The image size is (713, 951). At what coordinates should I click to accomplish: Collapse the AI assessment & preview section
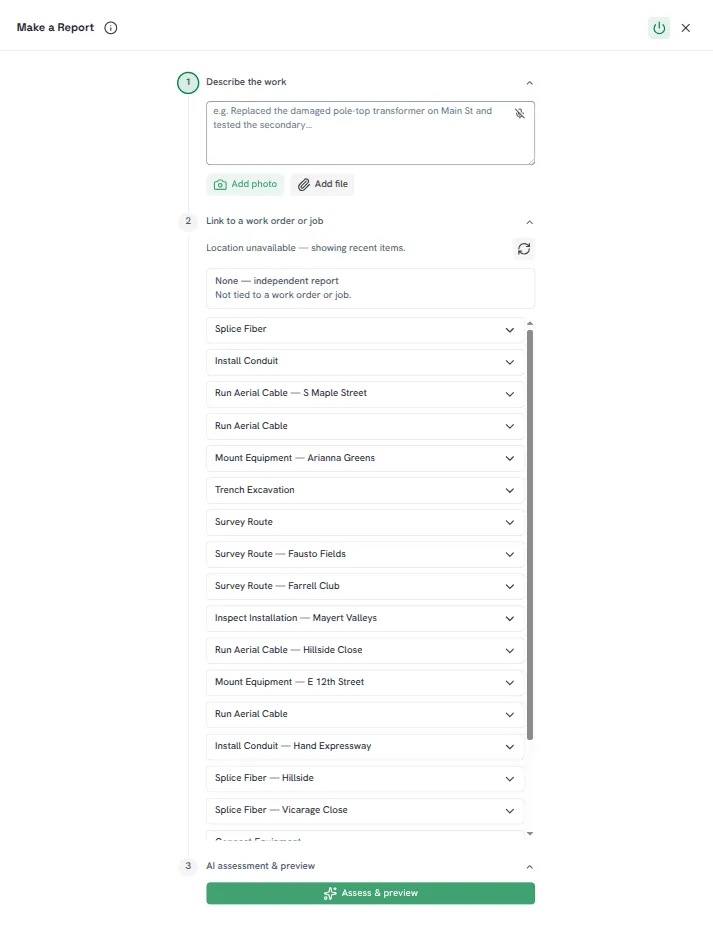tap(529, 867)
